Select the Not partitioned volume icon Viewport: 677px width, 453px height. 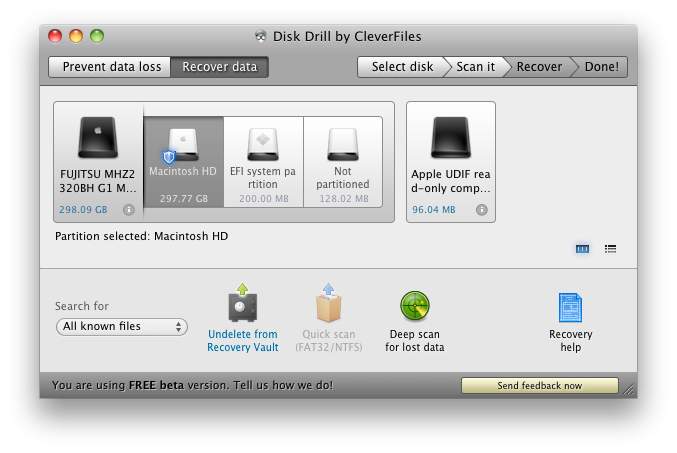[x=342, y=144]
